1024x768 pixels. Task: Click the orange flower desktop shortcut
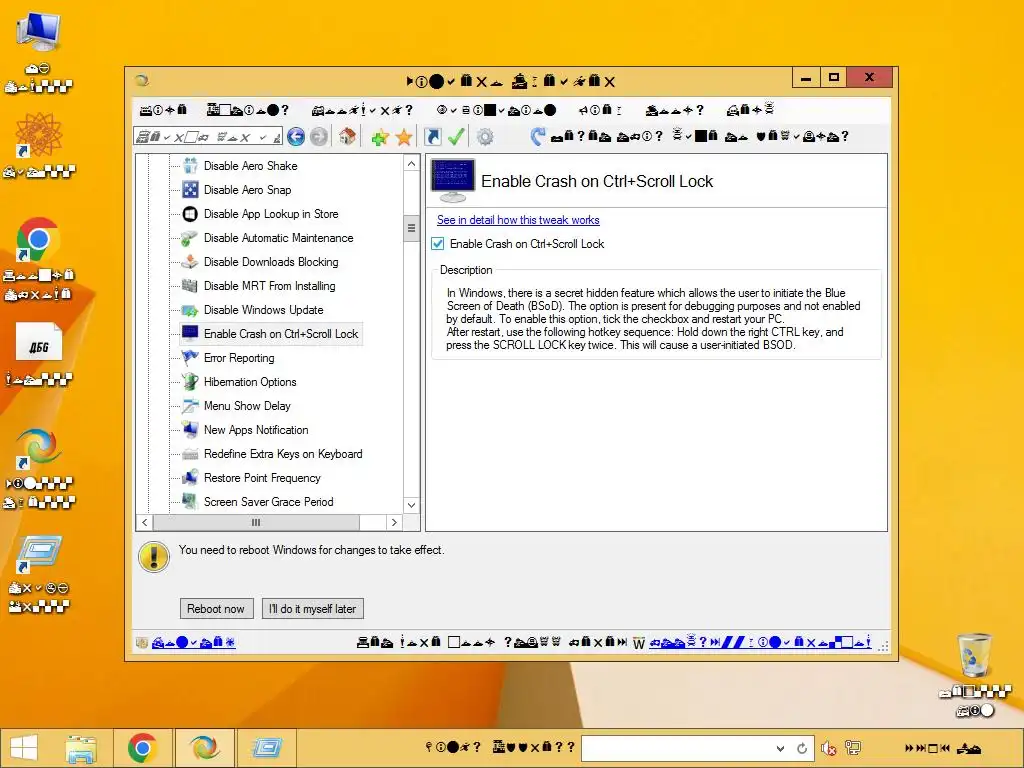click(39, 136)
